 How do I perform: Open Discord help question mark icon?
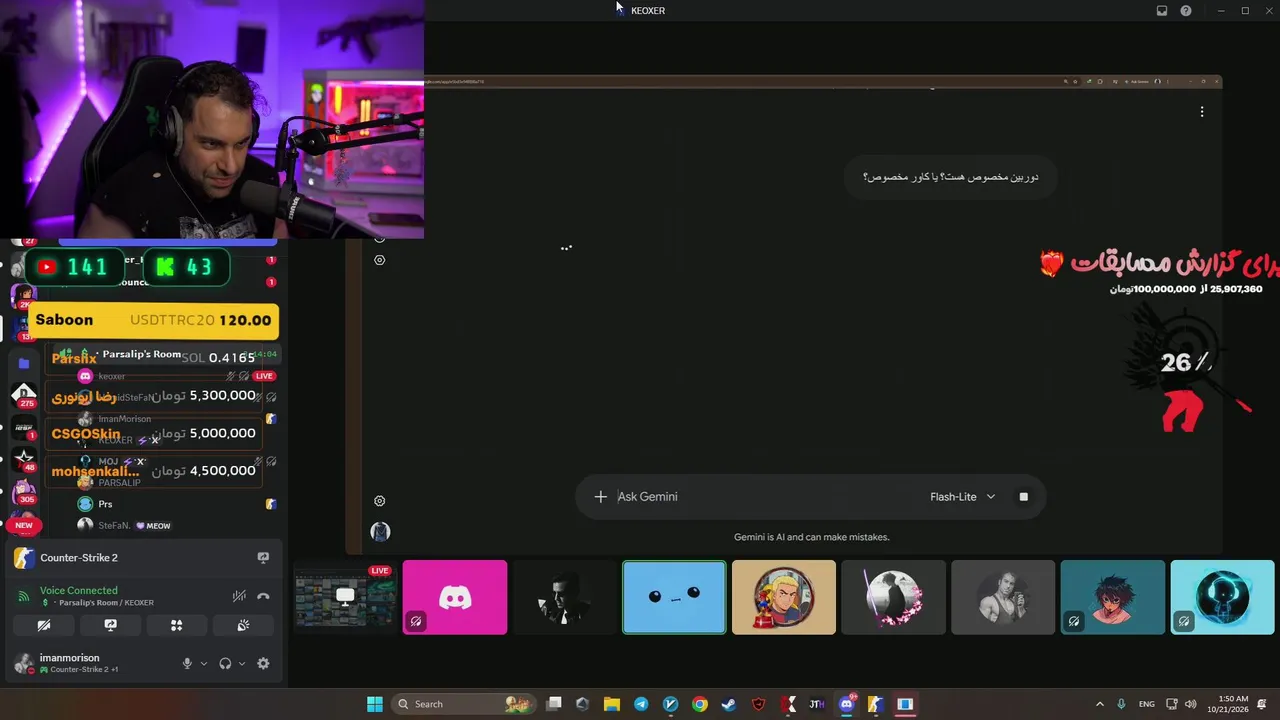click(x=1186, y=11)
